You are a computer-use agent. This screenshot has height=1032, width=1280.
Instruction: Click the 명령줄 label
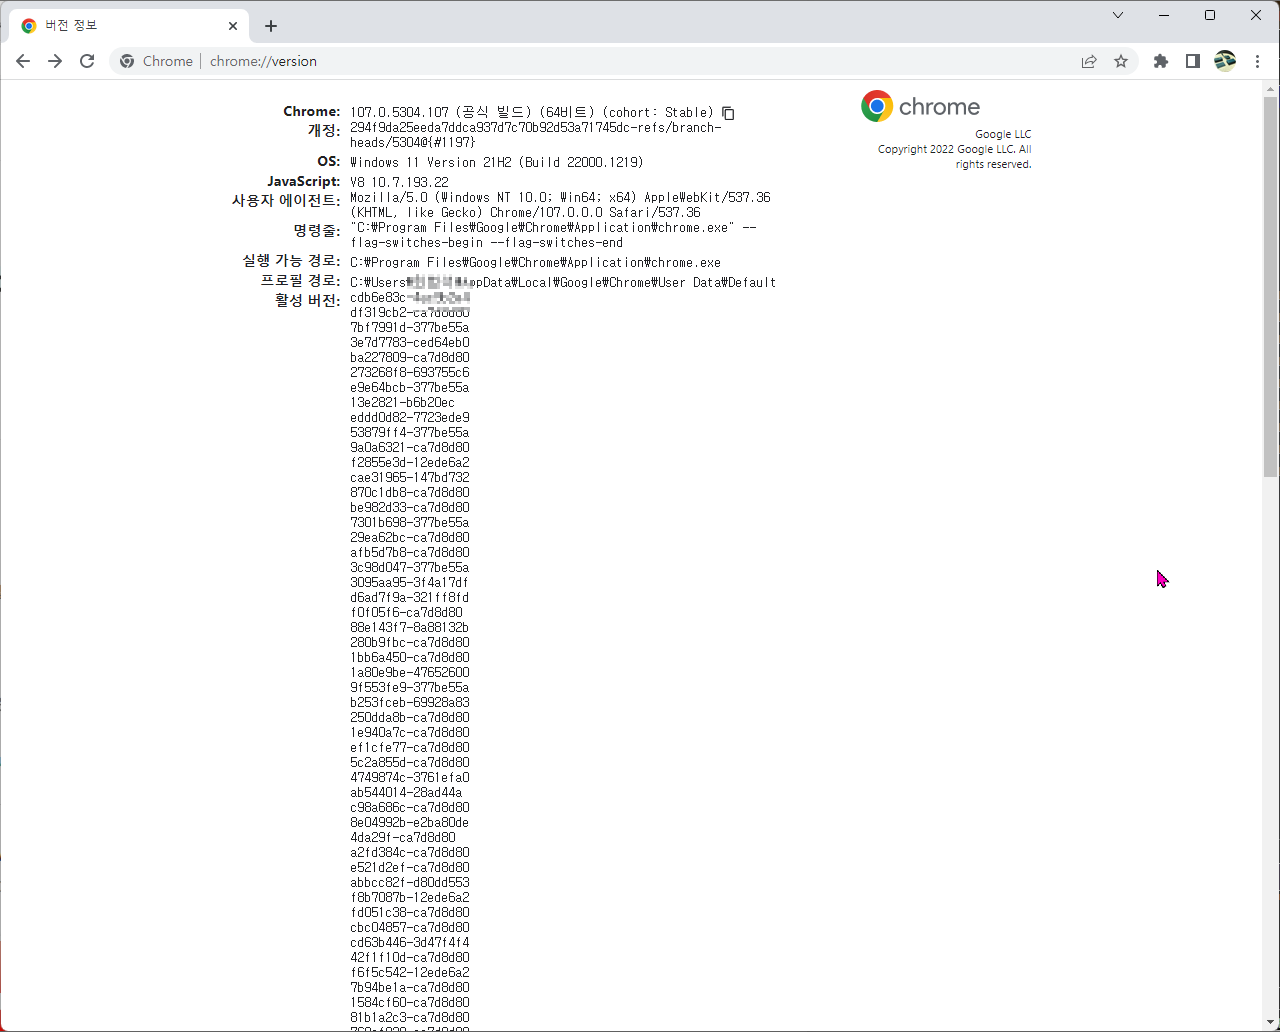[316, 230]
